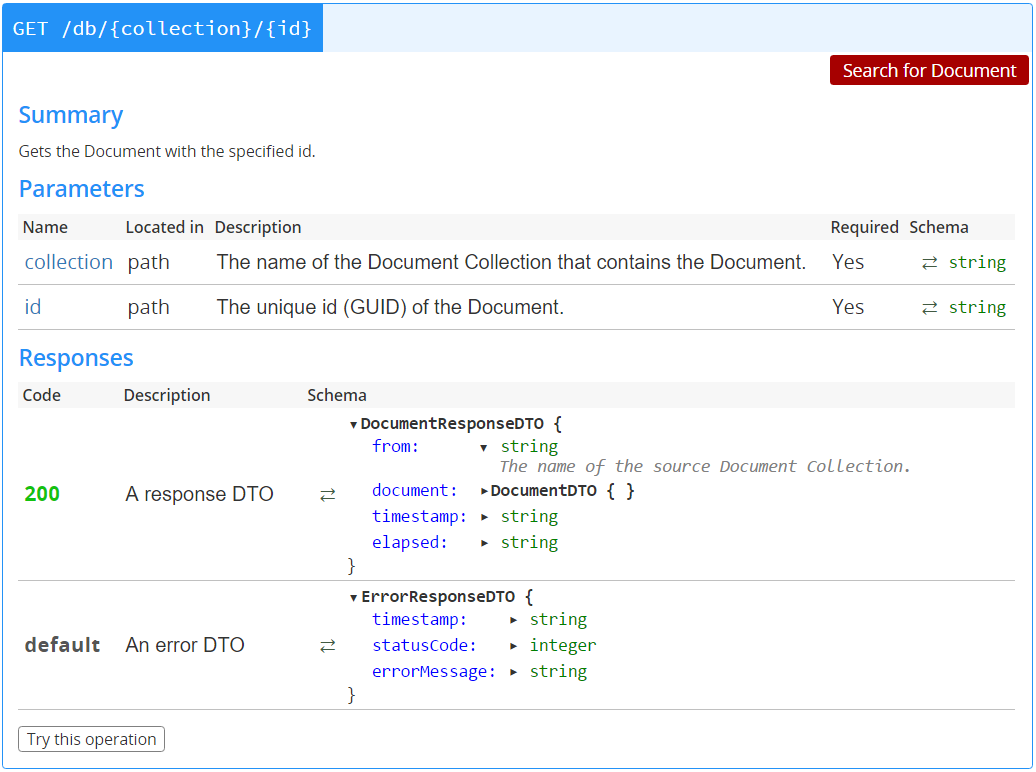Click the 'Gets the Document with the specified id.' text

[x=167, y=151]
